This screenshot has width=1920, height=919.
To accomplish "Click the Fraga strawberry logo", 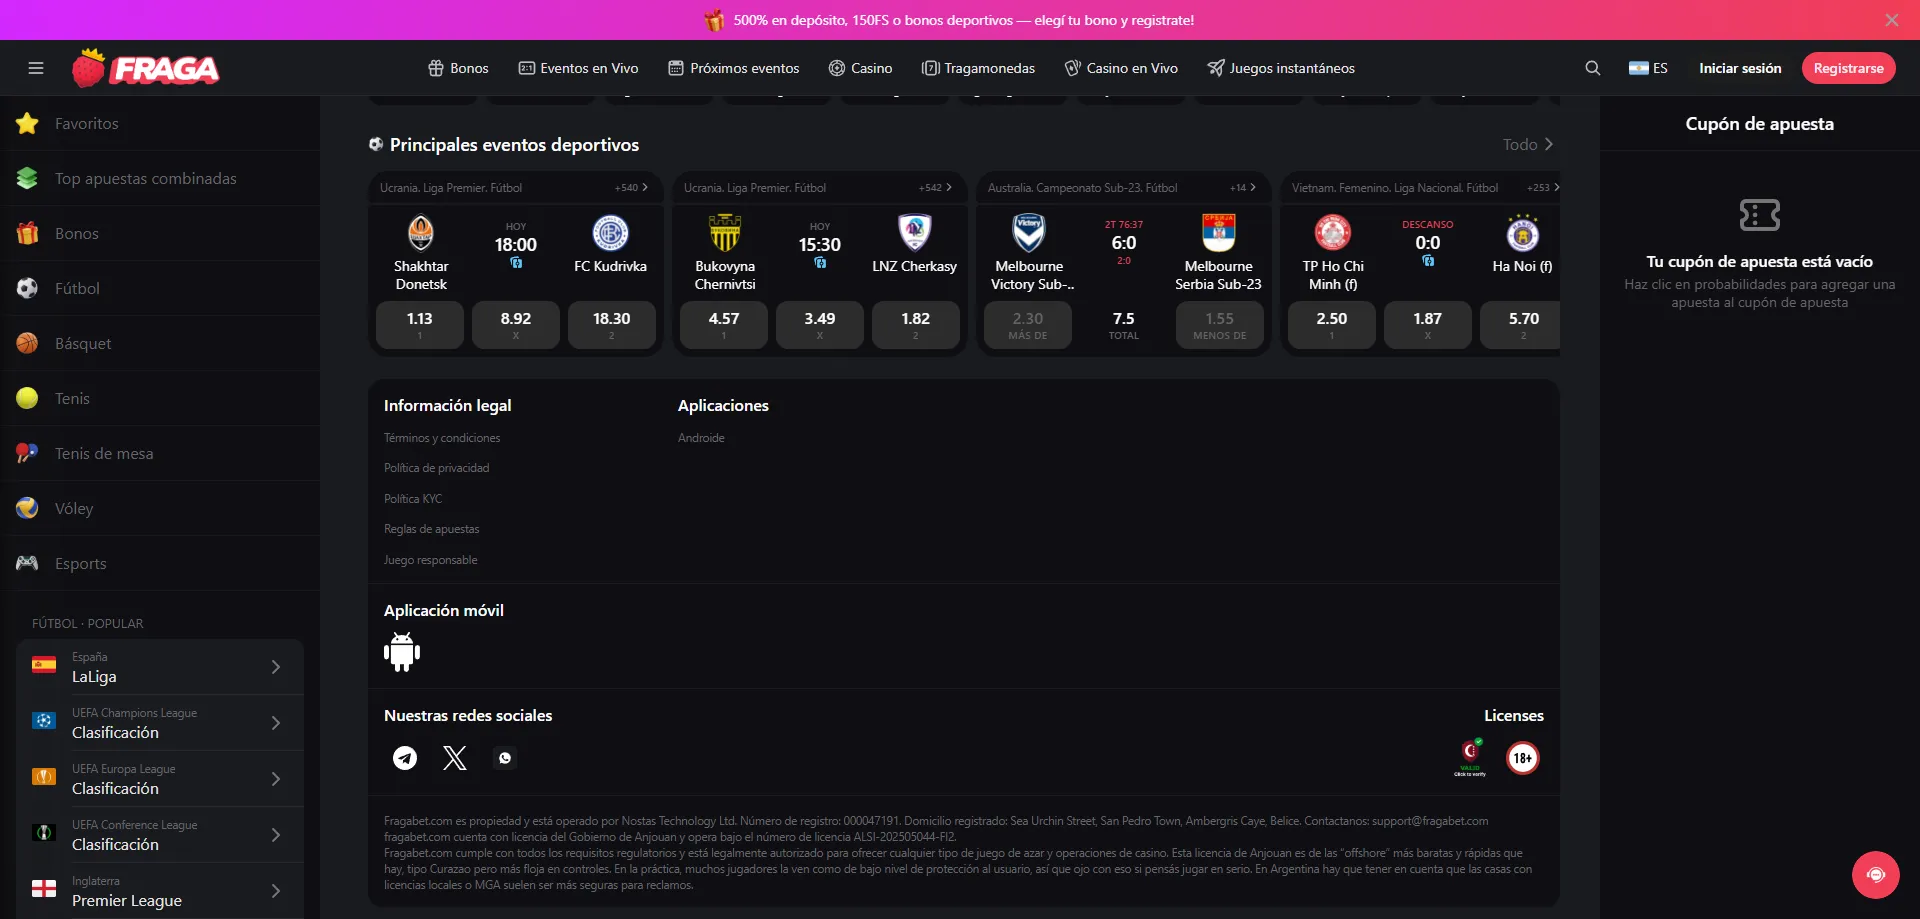I will click(x=146, y=68).
